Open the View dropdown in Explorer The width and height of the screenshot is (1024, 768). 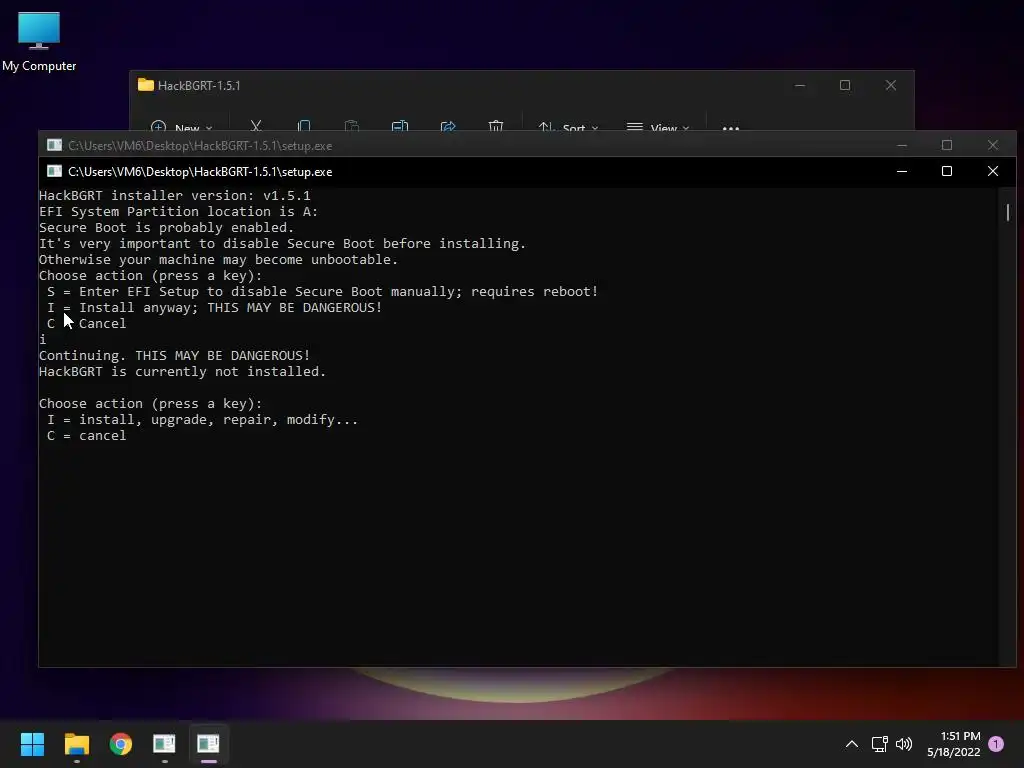click(658, 127)
